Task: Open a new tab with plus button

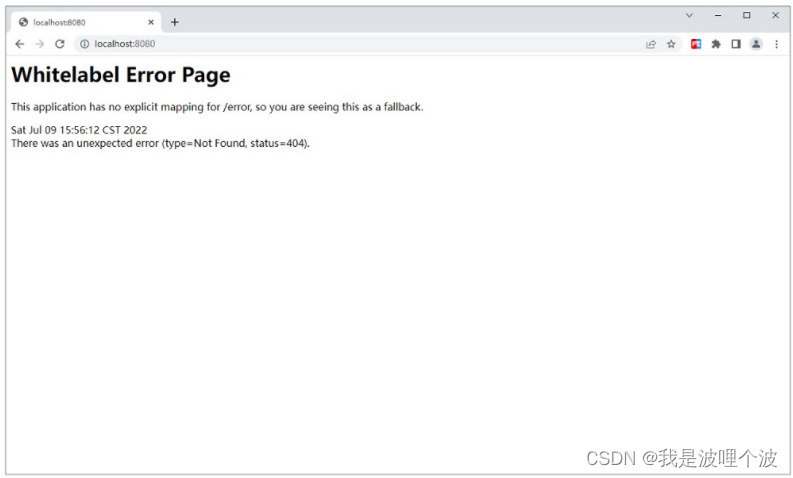Action: [x=174, y=22]
